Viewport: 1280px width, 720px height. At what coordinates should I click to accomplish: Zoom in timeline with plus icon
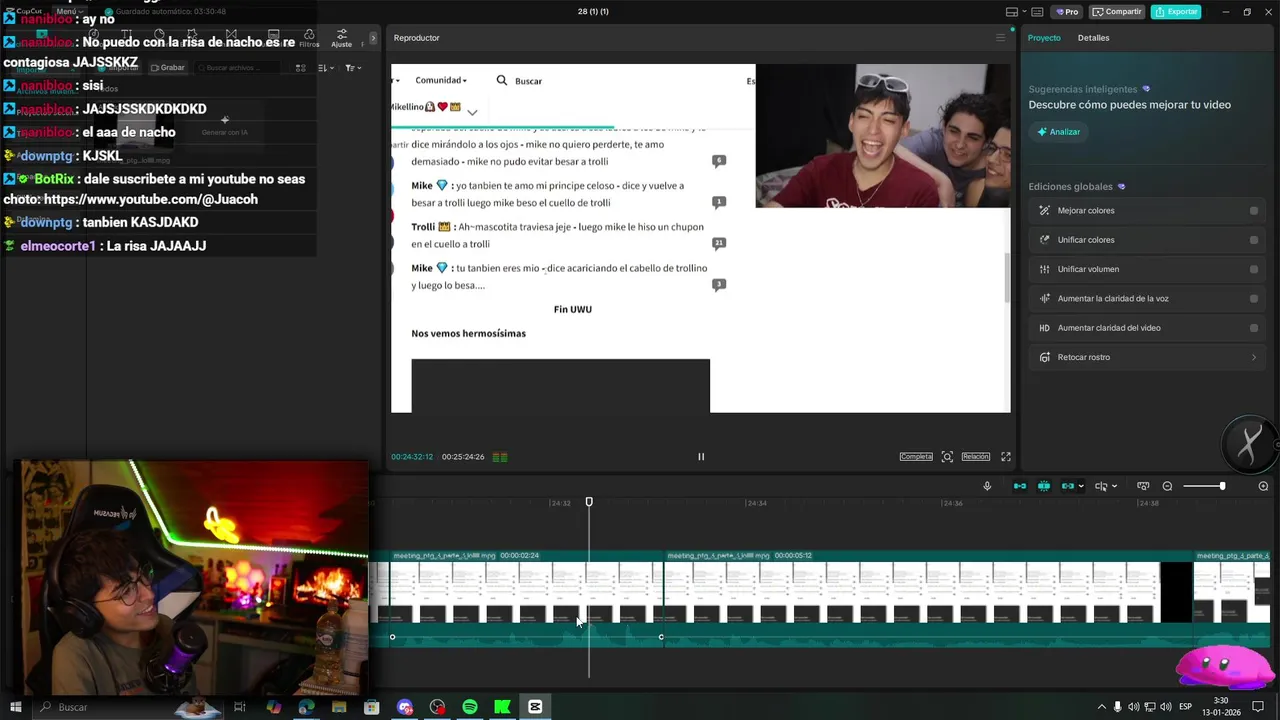pos(1264,486)
